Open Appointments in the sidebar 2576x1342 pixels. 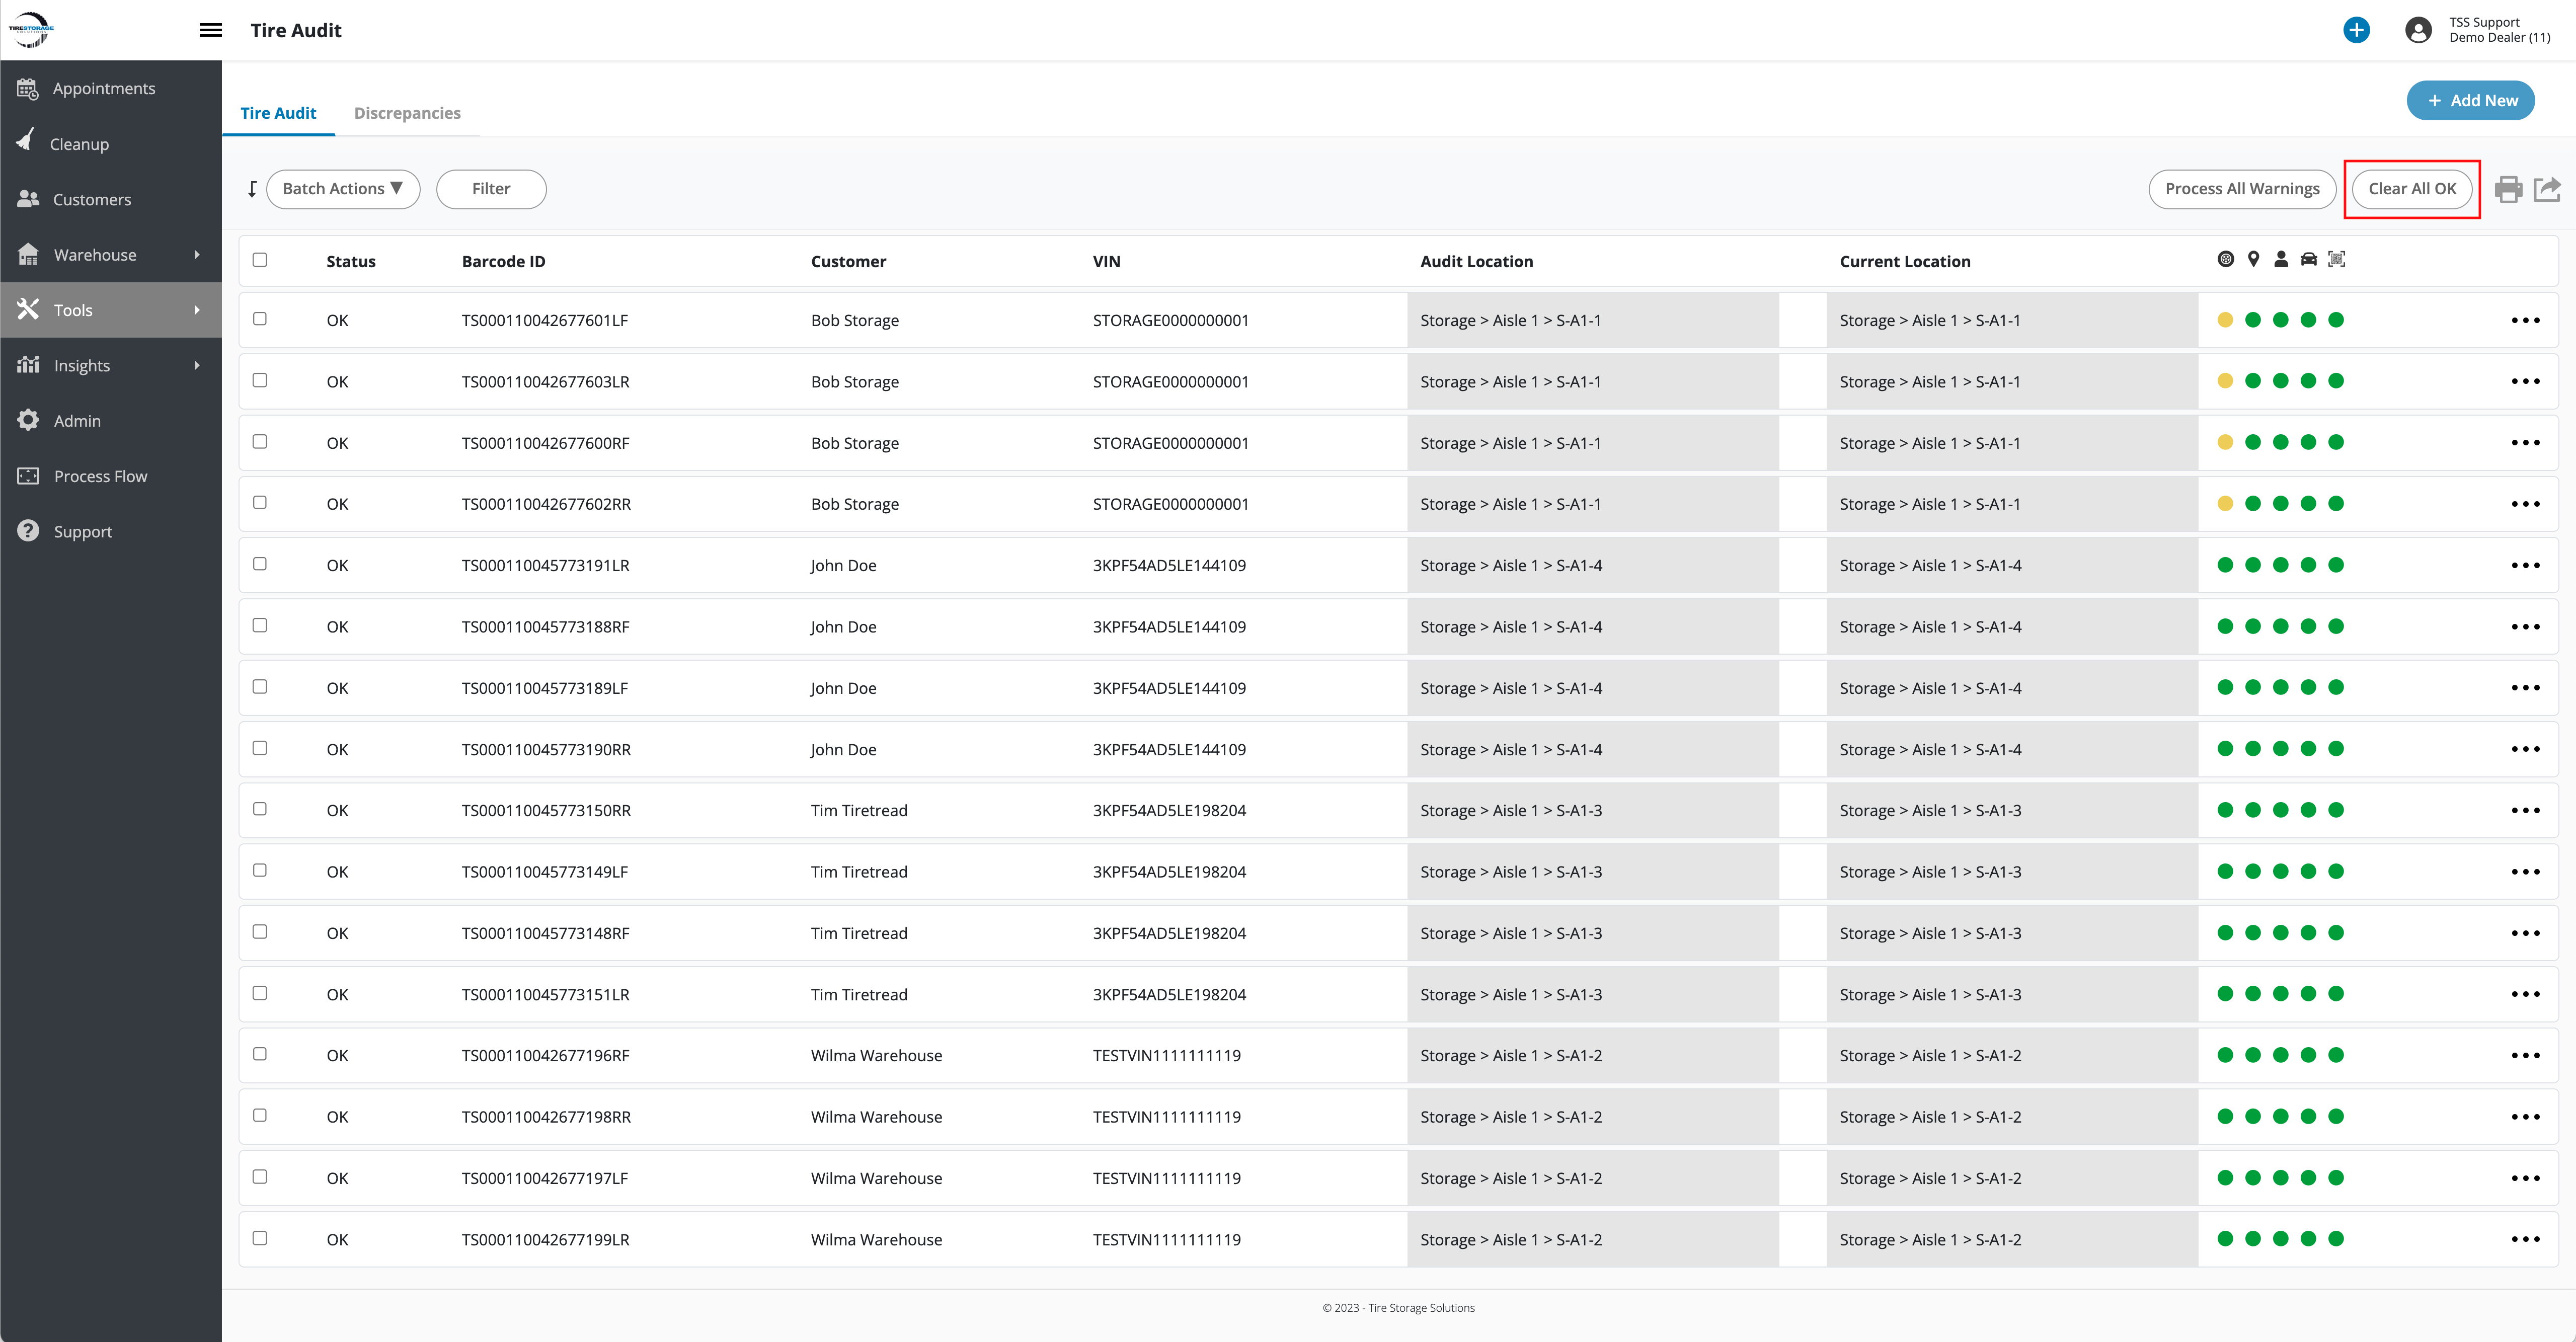click(104, 89)
